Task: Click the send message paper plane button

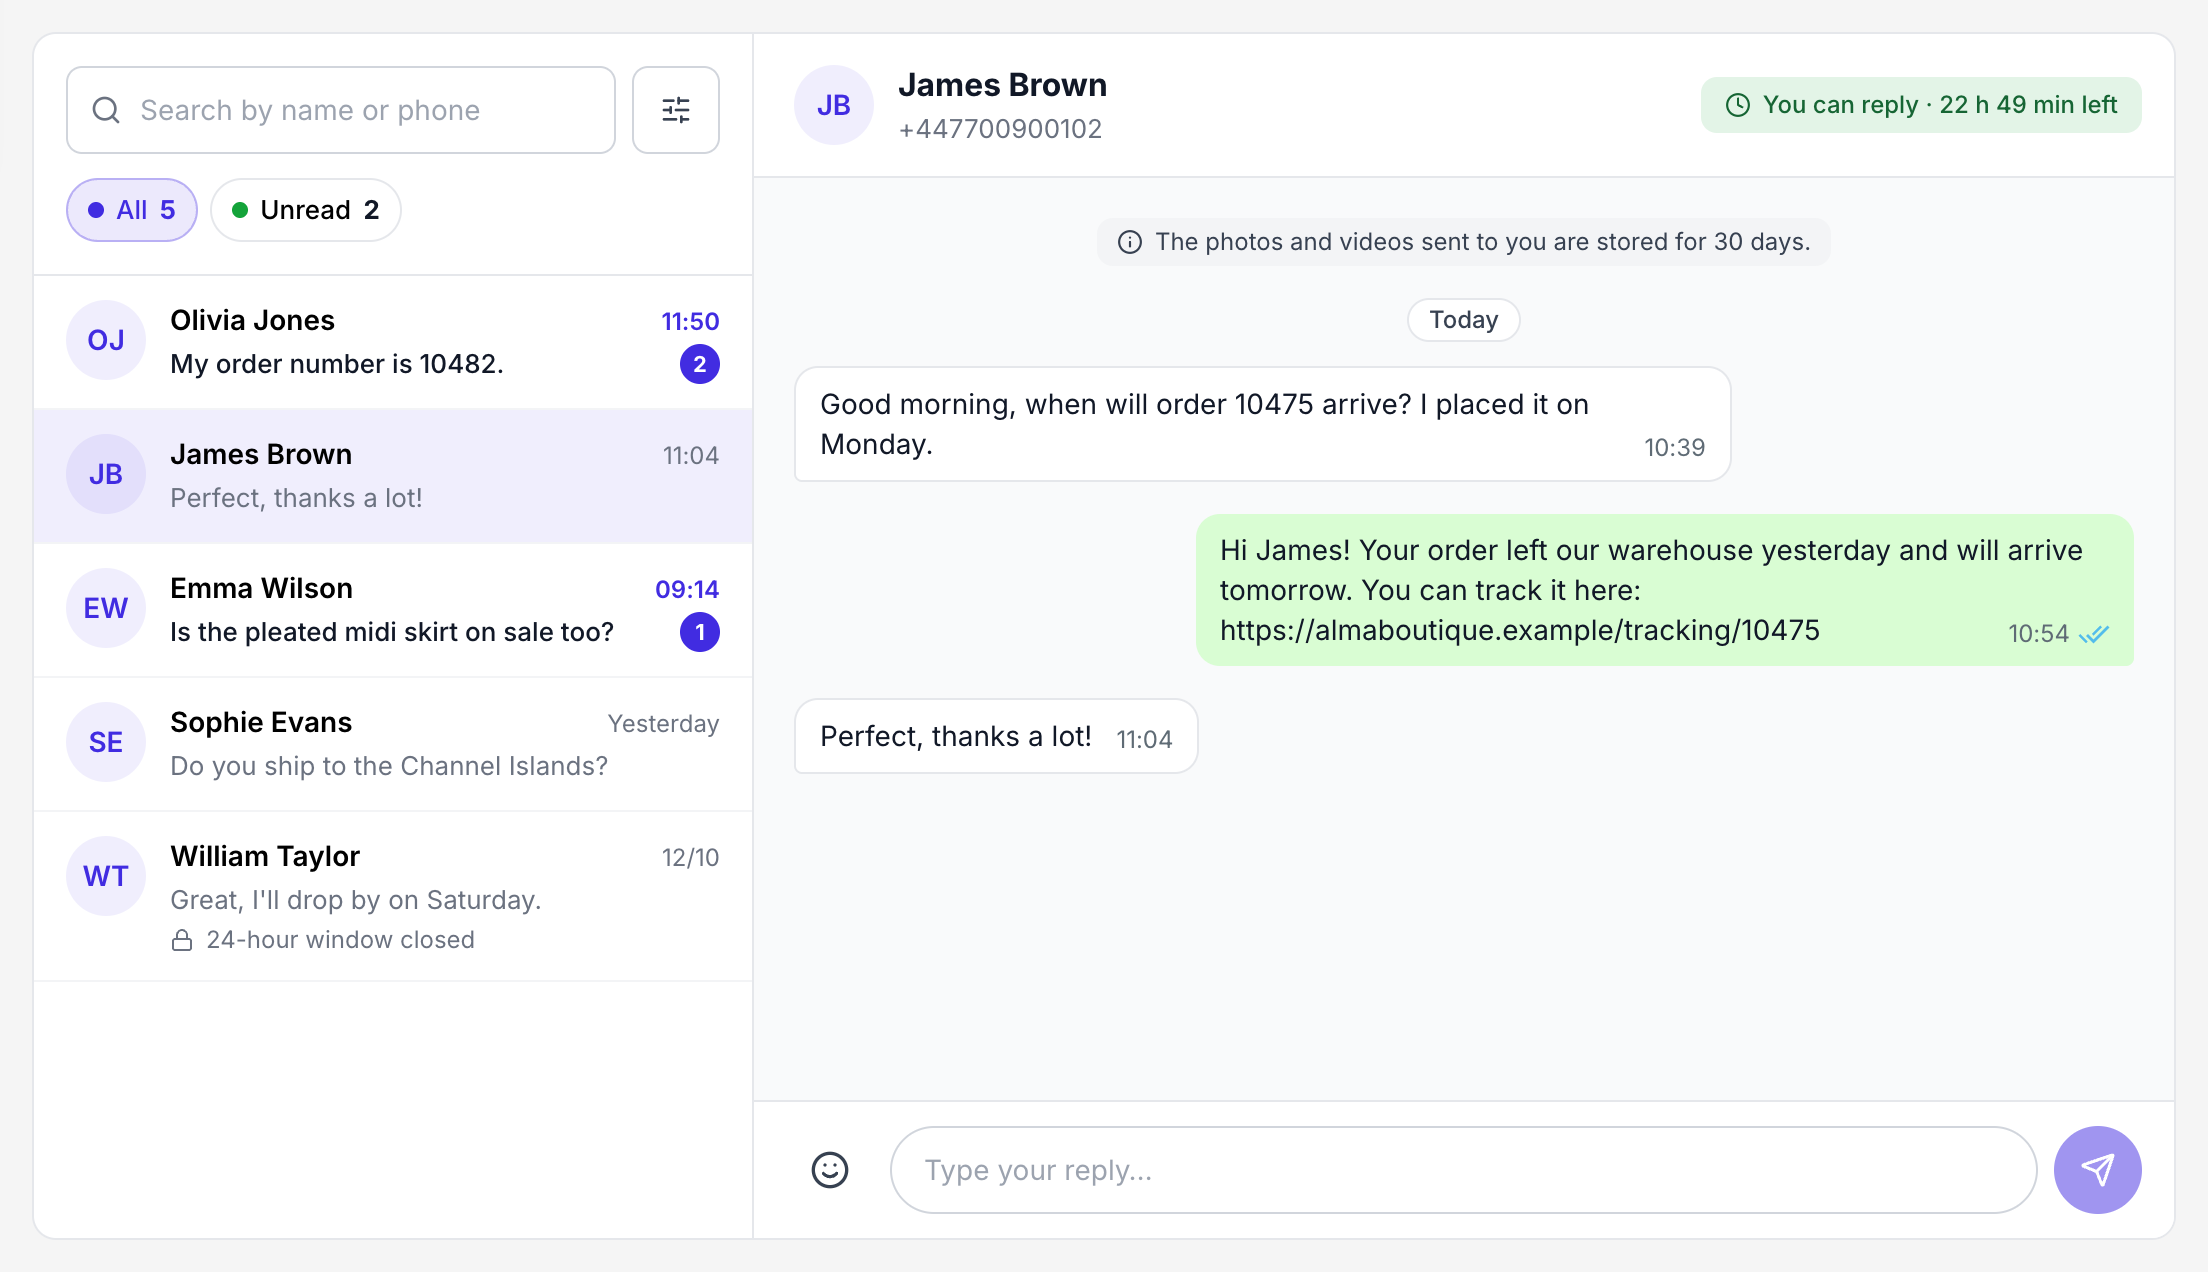Action: click(2097, 1170)
